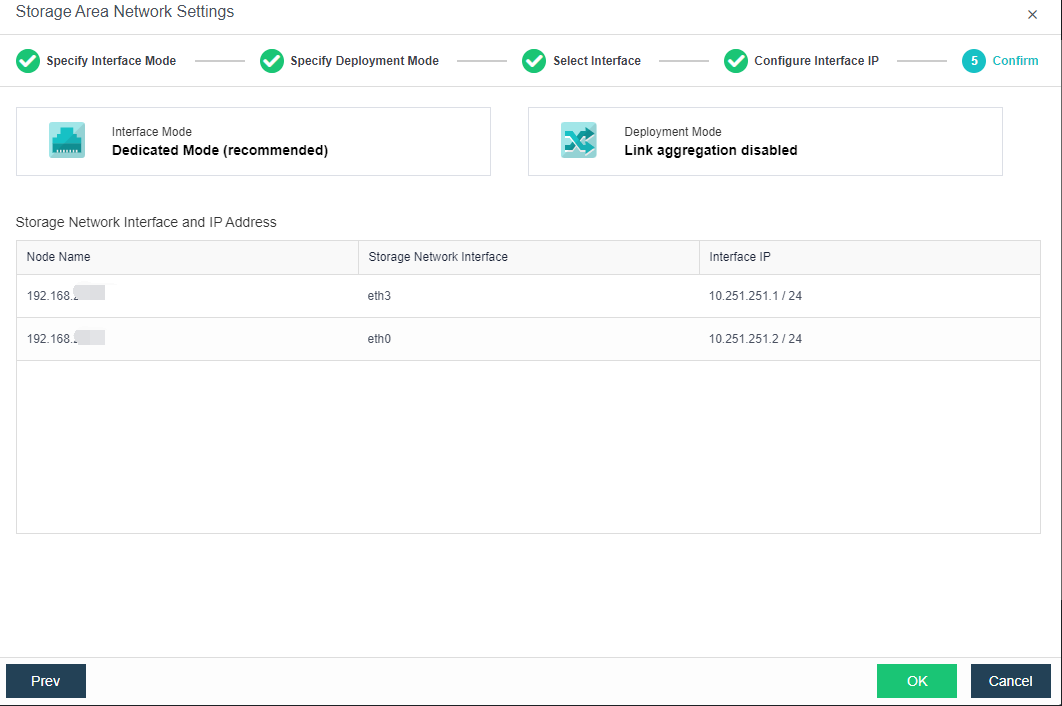Open the Dedicated Mode interface card

click(253, 140)
